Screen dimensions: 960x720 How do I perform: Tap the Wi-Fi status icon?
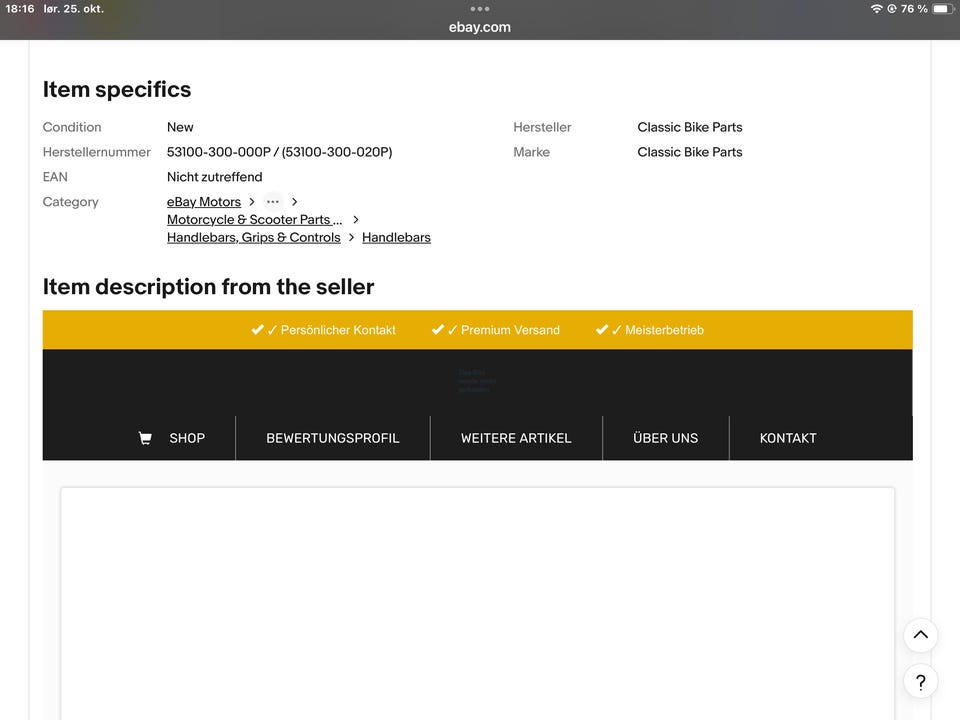click(876, 9)
